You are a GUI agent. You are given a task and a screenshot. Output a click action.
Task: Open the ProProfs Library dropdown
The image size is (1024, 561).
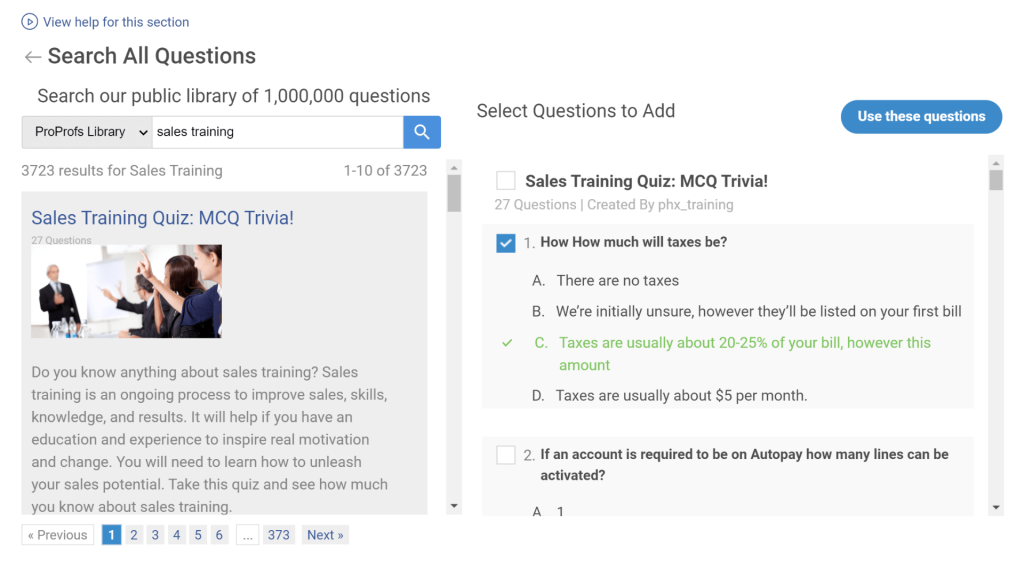pyautogui.click(x=87, y=132)
